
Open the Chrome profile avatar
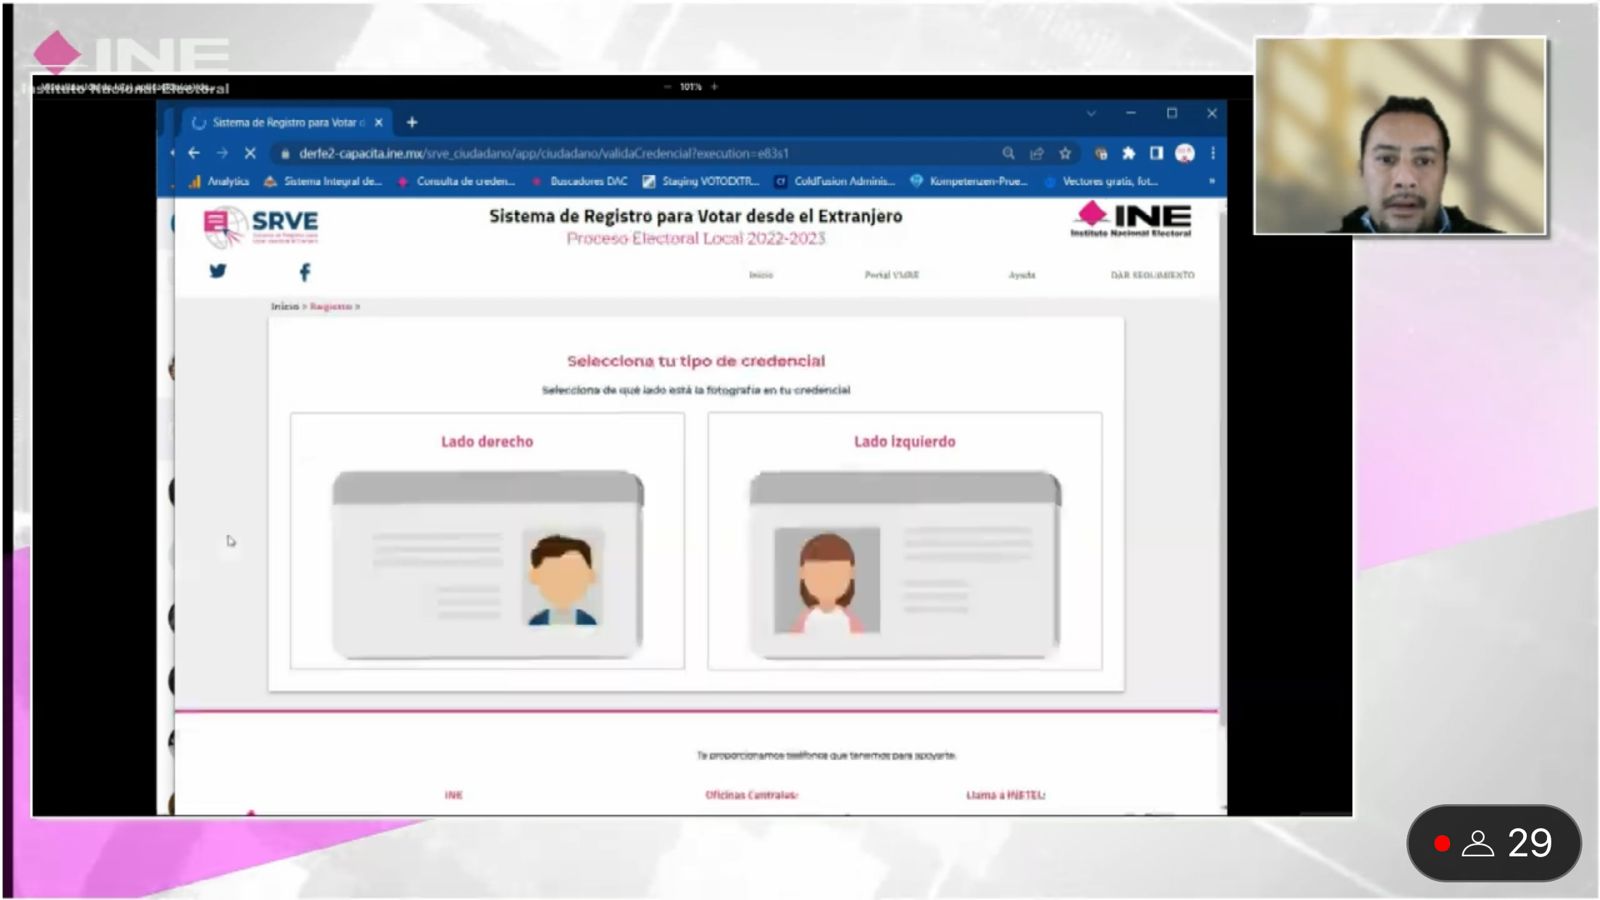click(1185, 153)
